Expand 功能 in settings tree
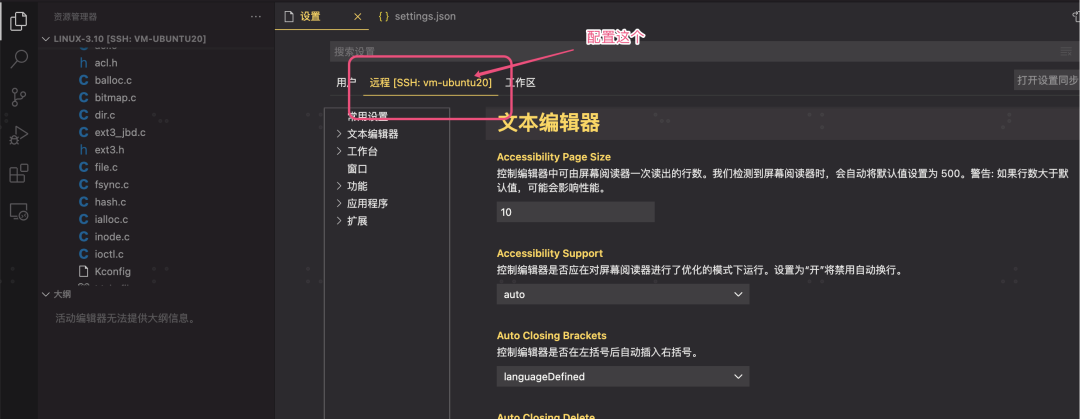1080x419 pixels. (357, 186)
